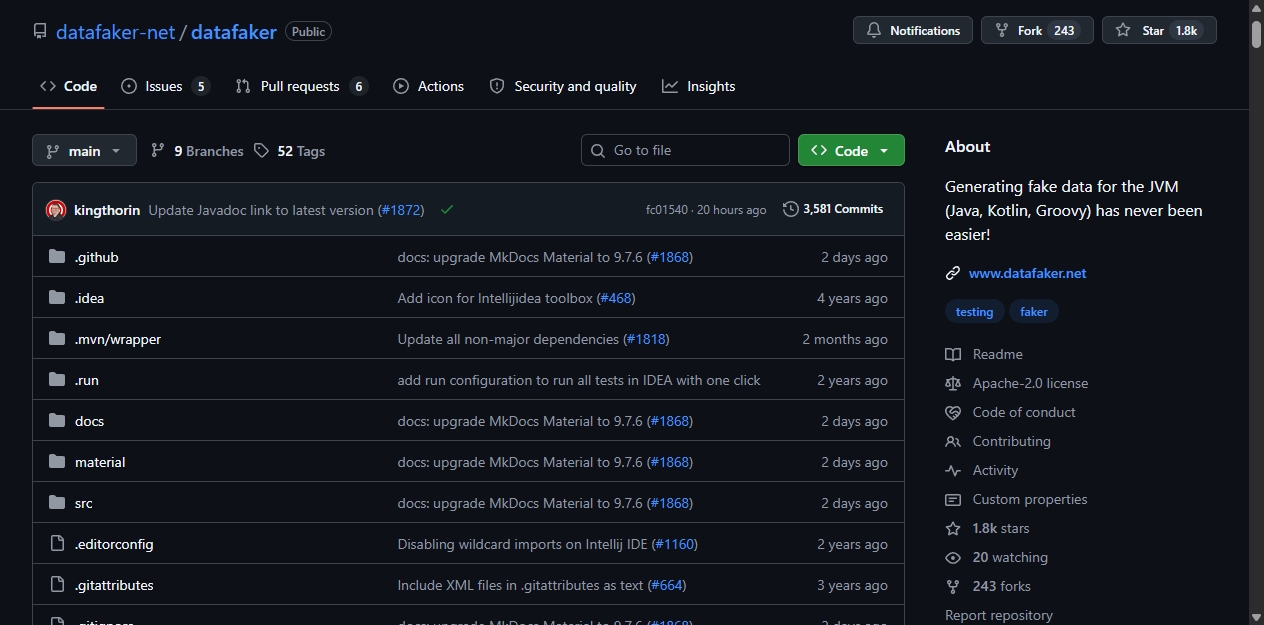Click the .idea folder icon
This screenshot has width=1264, height=625.
[x=57, y=298]
